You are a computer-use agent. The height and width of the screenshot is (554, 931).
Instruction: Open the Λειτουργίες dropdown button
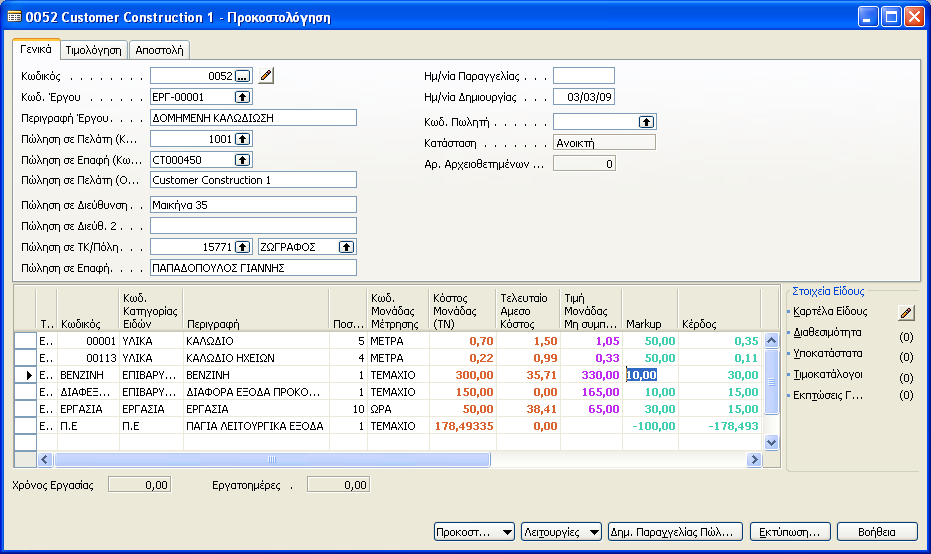click(x=561, y=532)
